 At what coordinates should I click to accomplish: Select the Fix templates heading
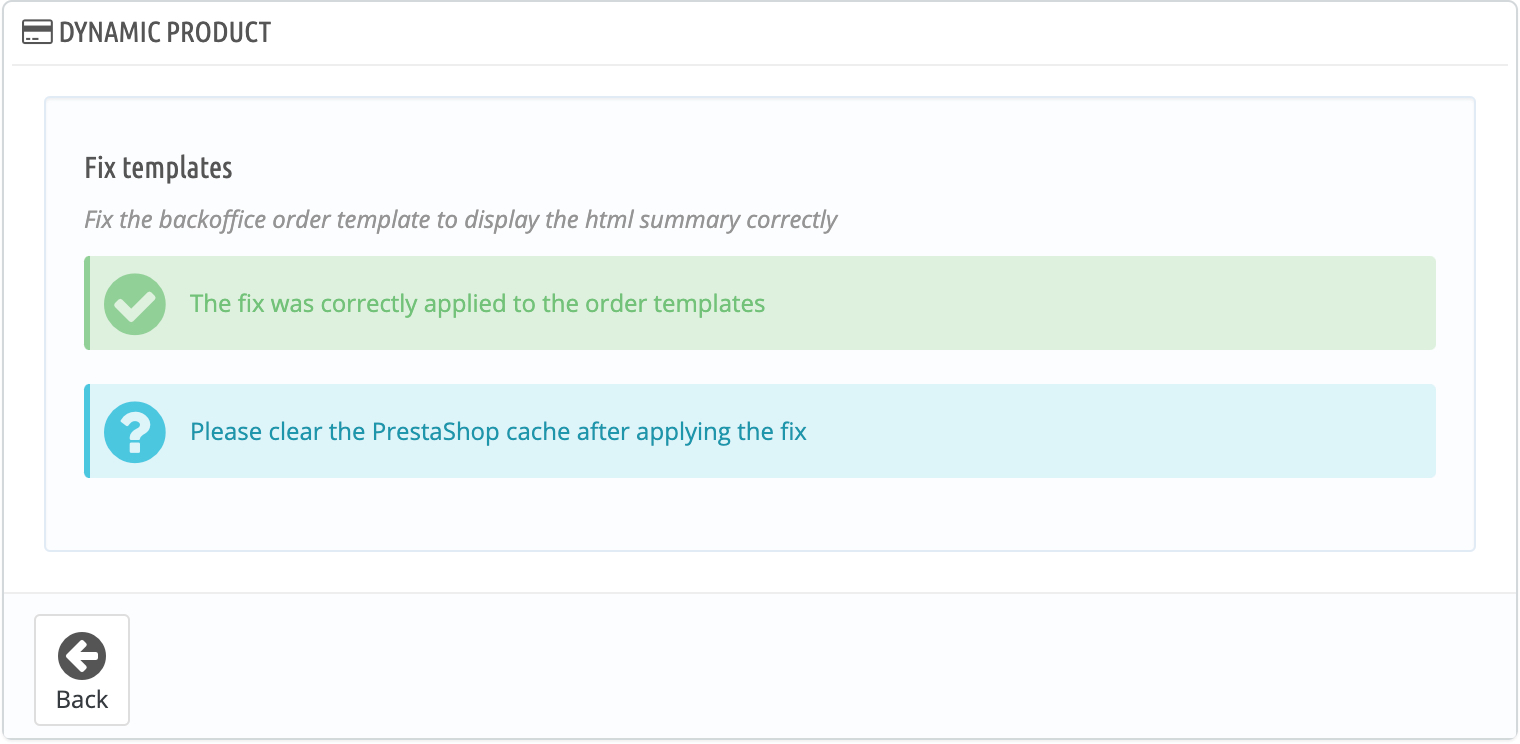(x=158, y=168)
